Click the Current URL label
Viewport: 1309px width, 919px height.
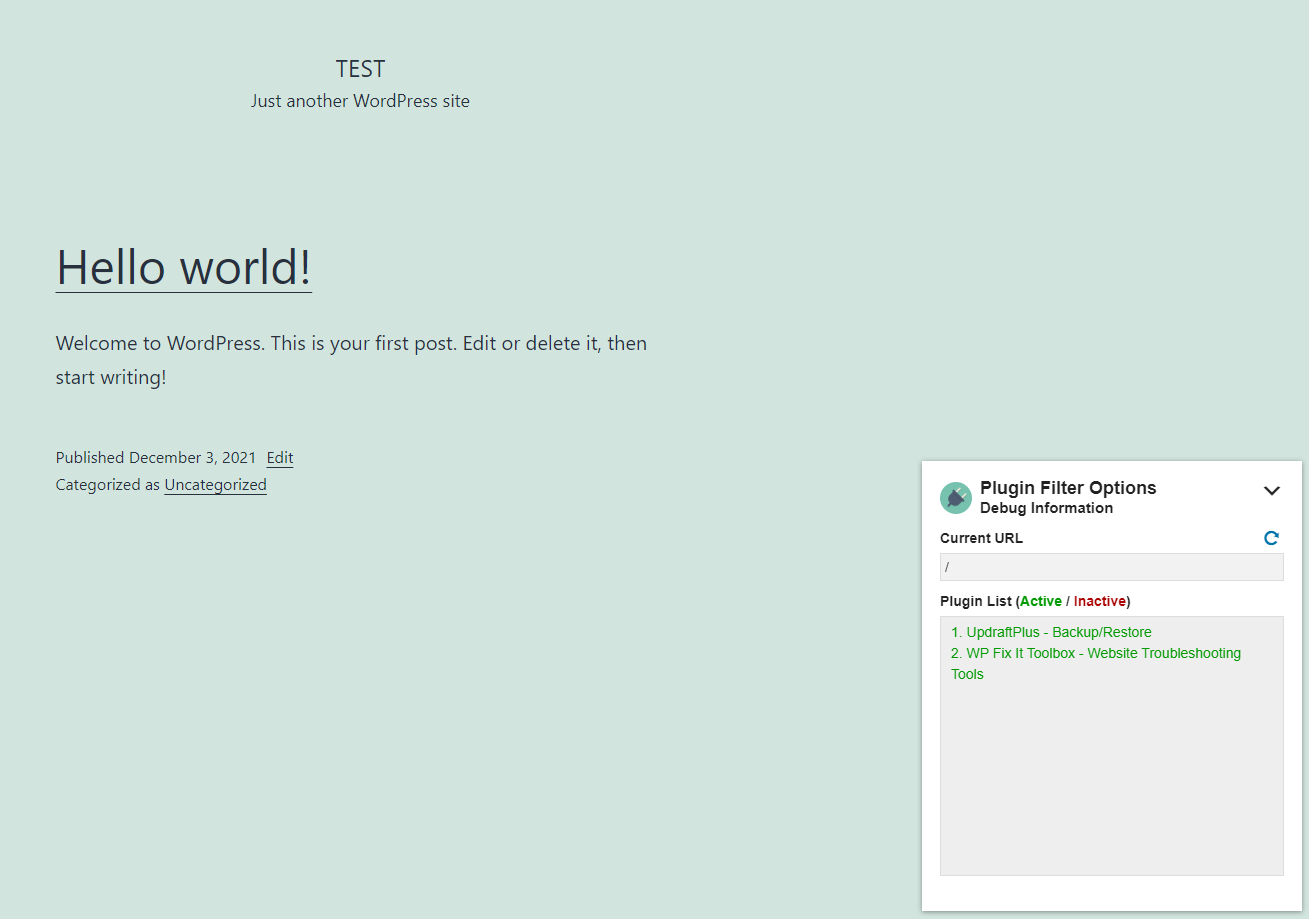(981, 538)
